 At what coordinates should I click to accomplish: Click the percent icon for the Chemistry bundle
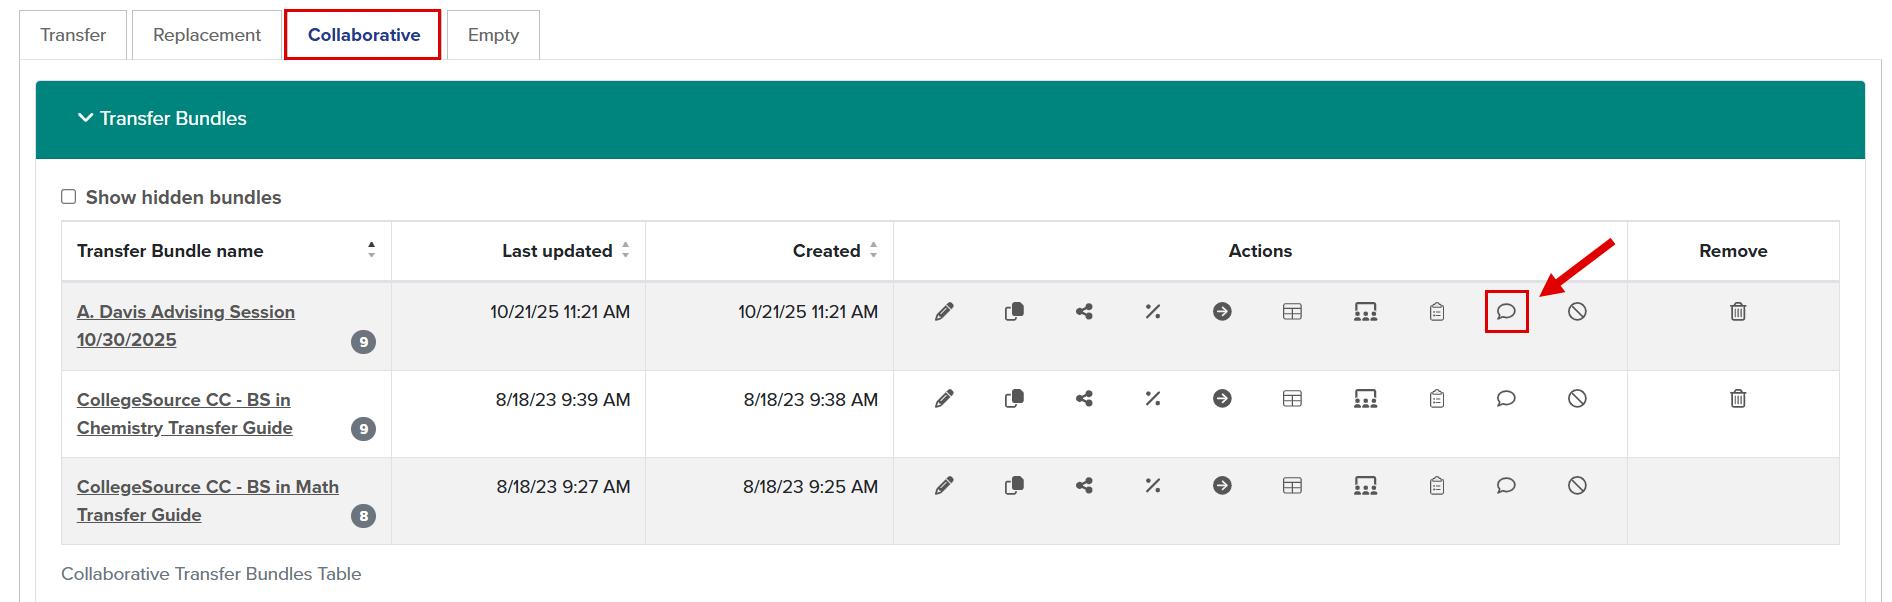click(x=1152, y=398)
